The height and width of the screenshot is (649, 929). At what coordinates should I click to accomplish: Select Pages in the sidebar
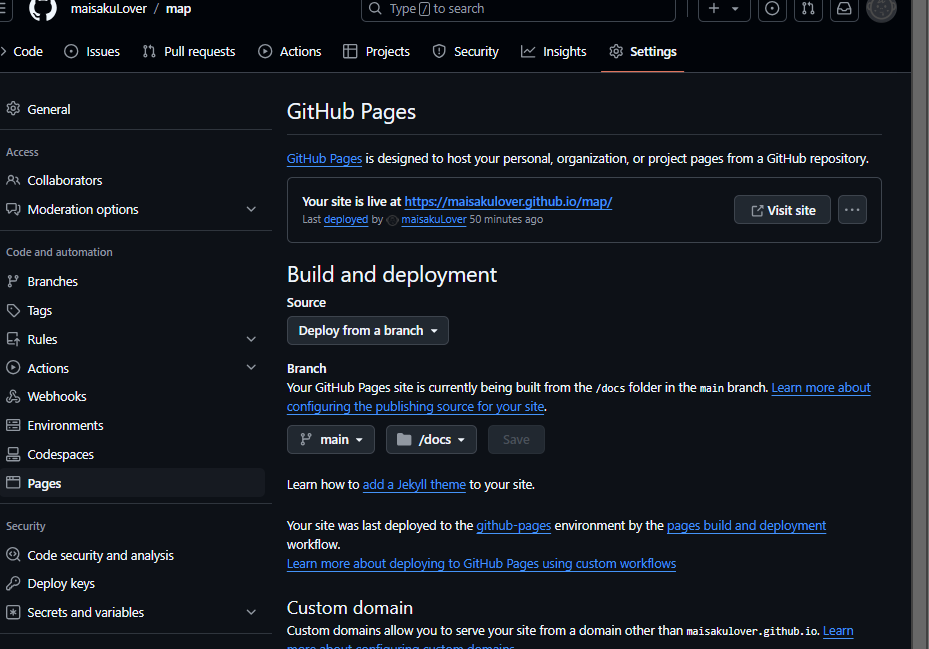pos(133,483)
